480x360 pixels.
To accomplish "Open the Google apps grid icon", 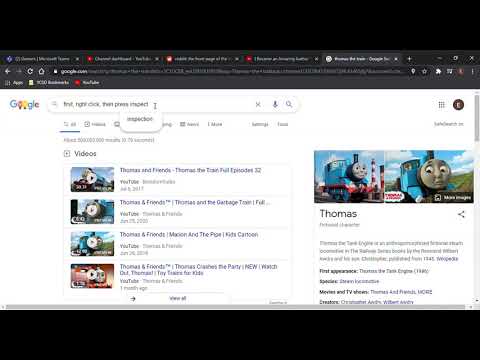I will pyautogui.click(x=441, y=105).
